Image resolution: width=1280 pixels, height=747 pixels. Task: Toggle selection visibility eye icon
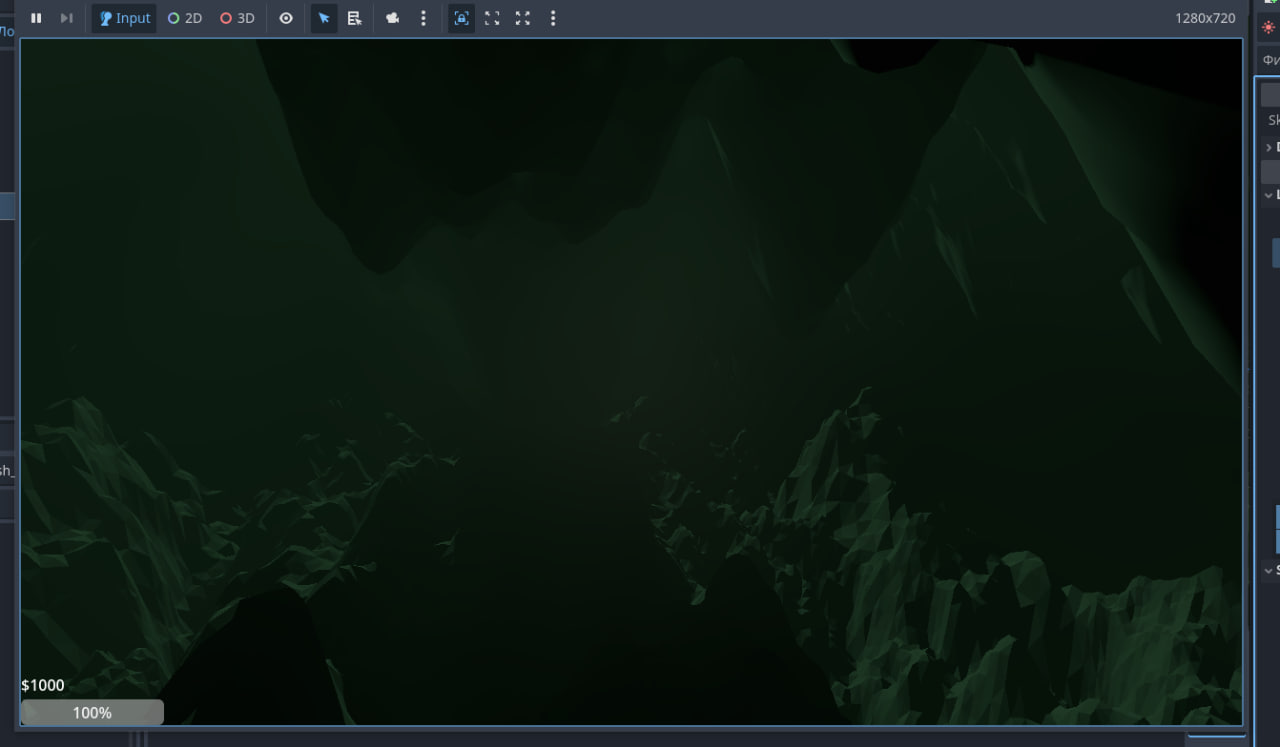point(286,18)
